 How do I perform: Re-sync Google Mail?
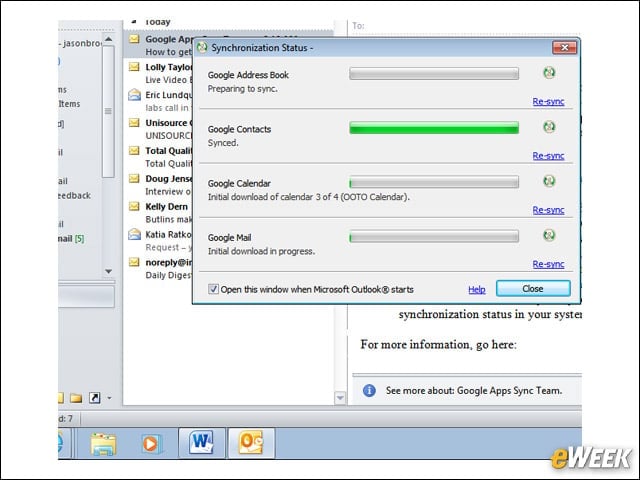tap(548, 264)
